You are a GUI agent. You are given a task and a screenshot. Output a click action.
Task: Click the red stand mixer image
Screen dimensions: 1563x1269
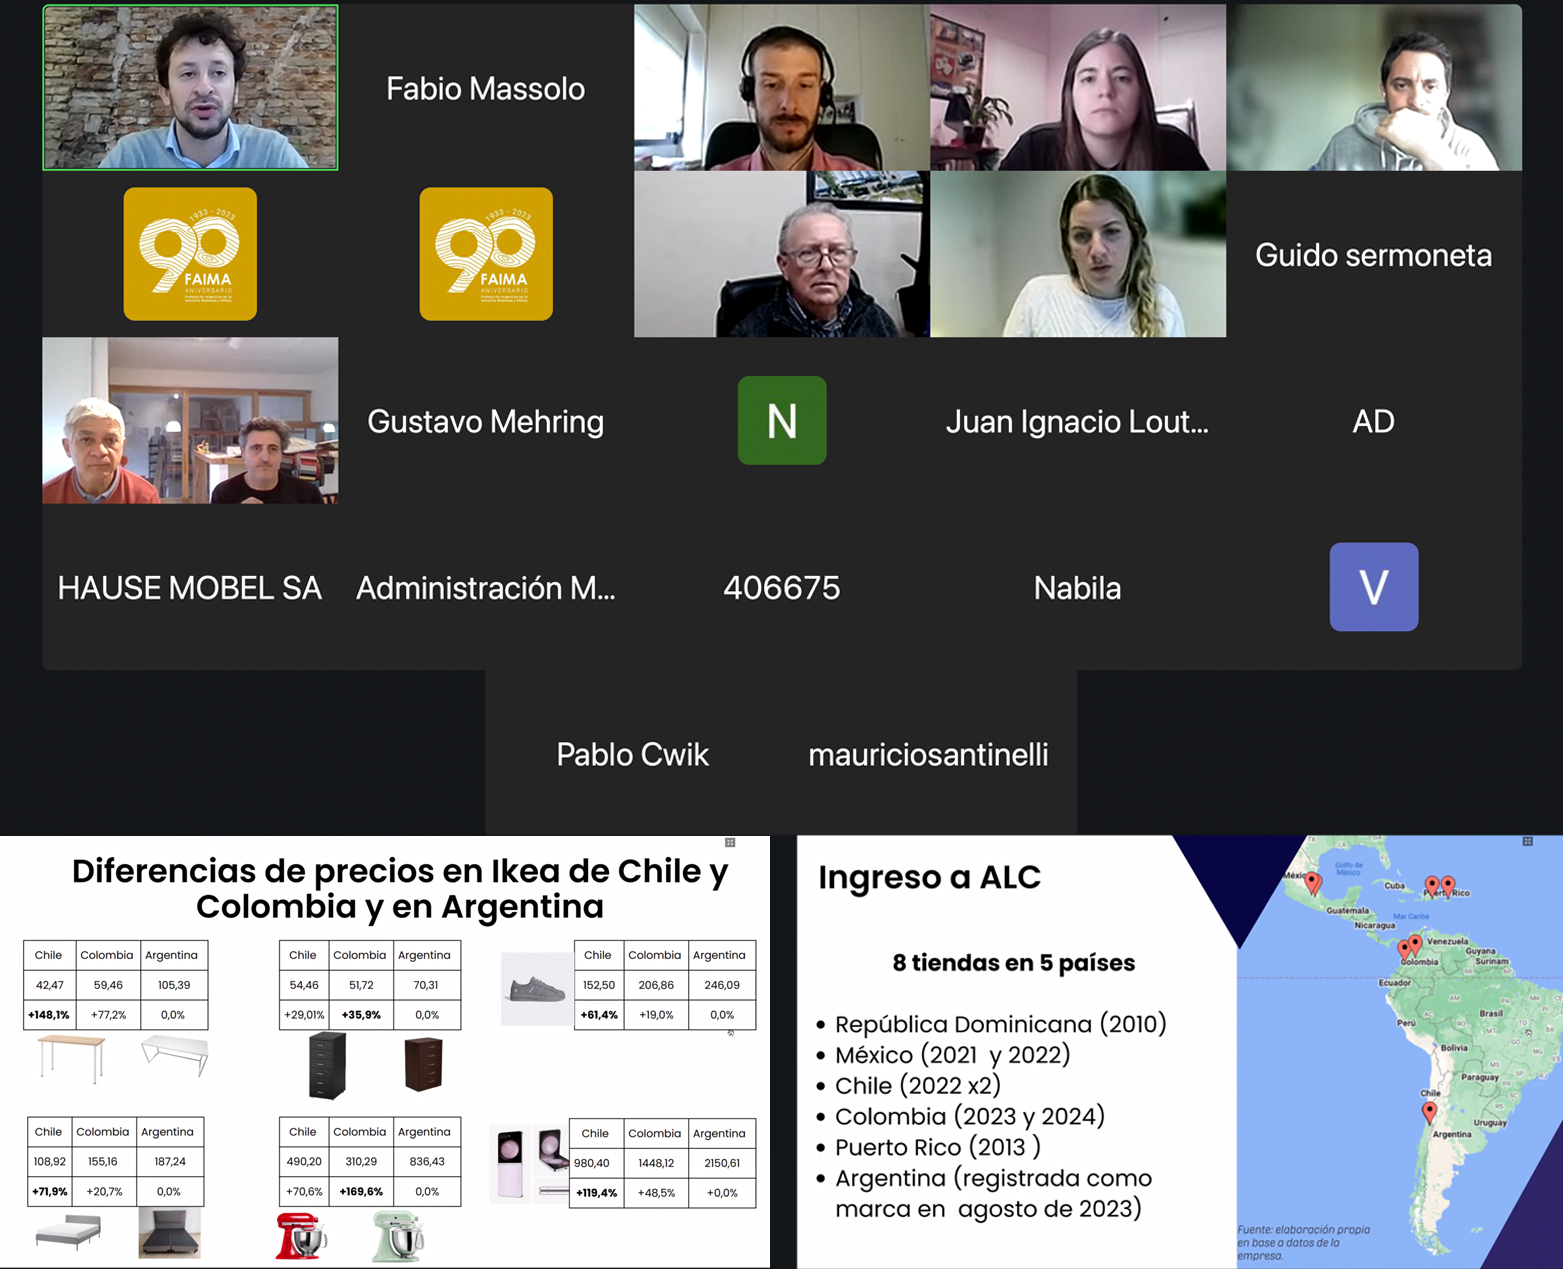(x=301, y=1235)
